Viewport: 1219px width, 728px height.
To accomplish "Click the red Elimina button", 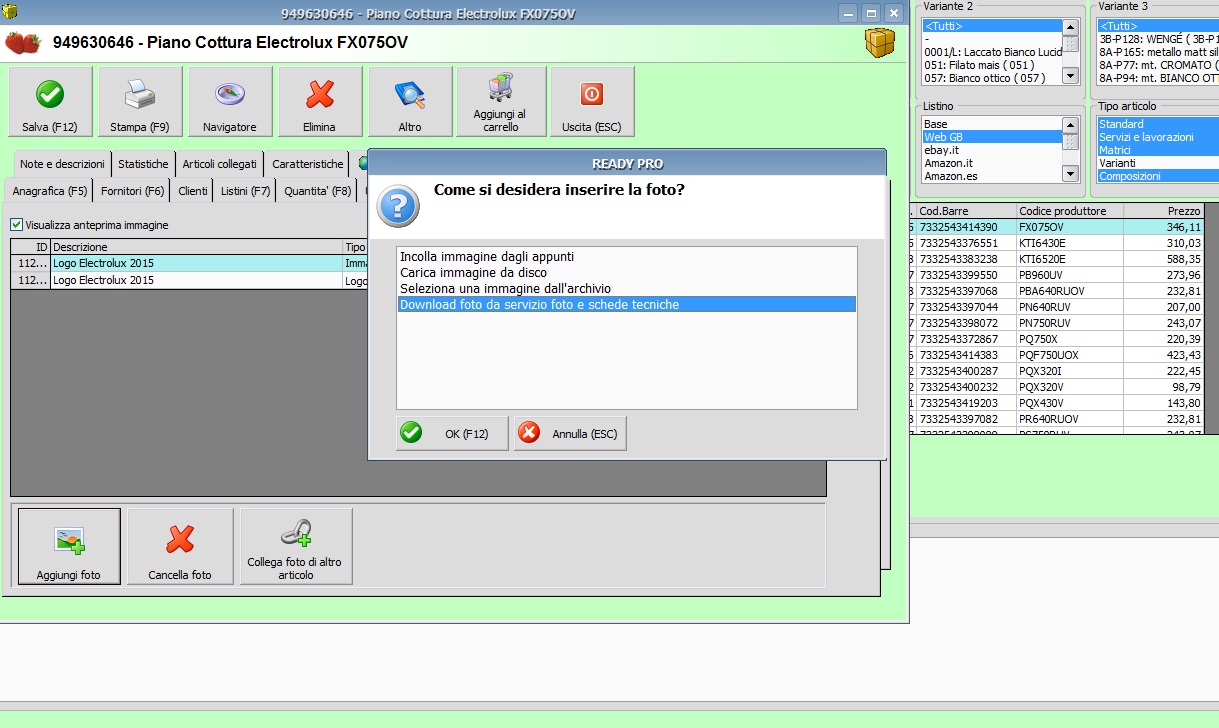I will coord(320,102).
